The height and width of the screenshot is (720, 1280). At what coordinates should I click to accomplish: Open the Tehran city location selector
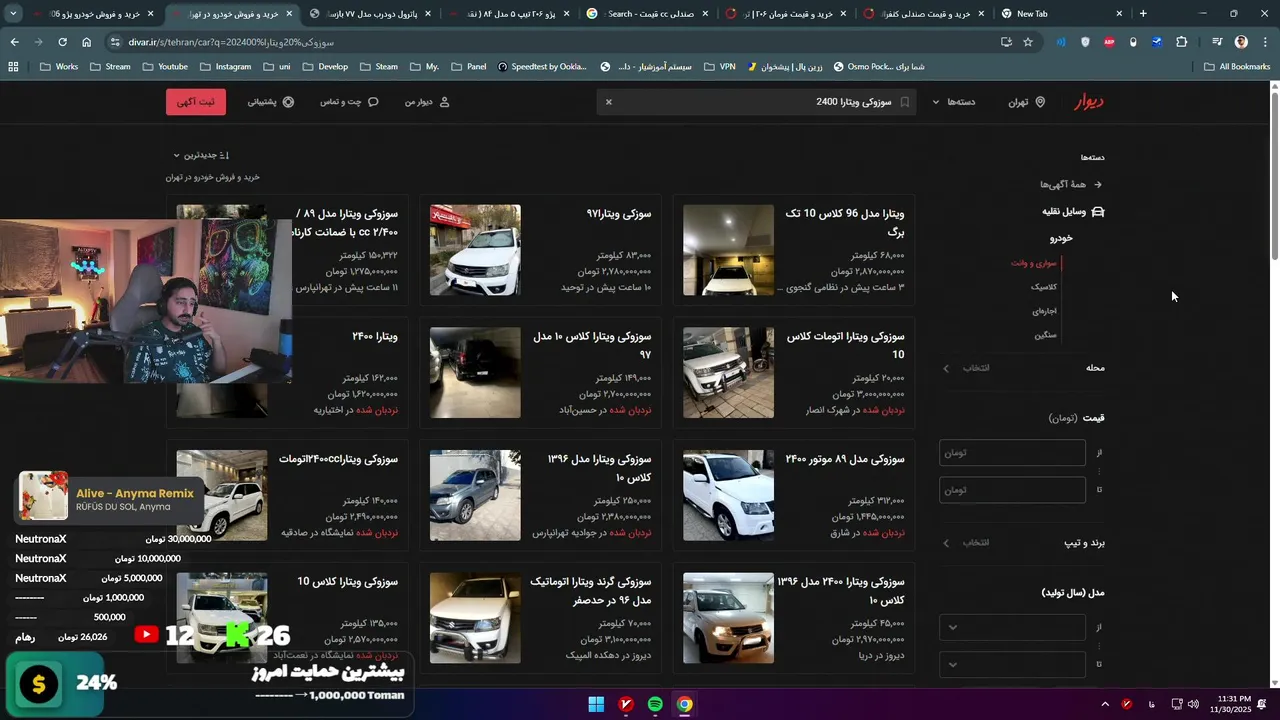coord(1026,102)
